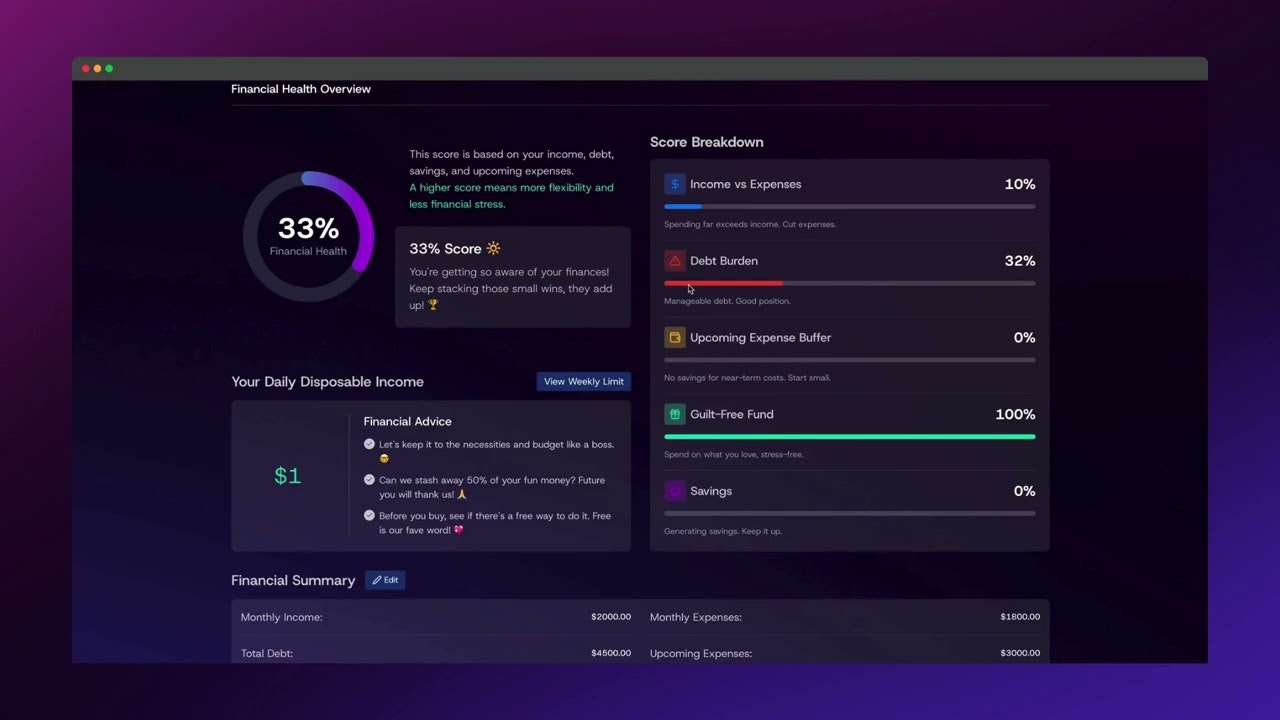
Task: Click 'Generating savings. Keep it up.' note
Action: click(723, 531)
